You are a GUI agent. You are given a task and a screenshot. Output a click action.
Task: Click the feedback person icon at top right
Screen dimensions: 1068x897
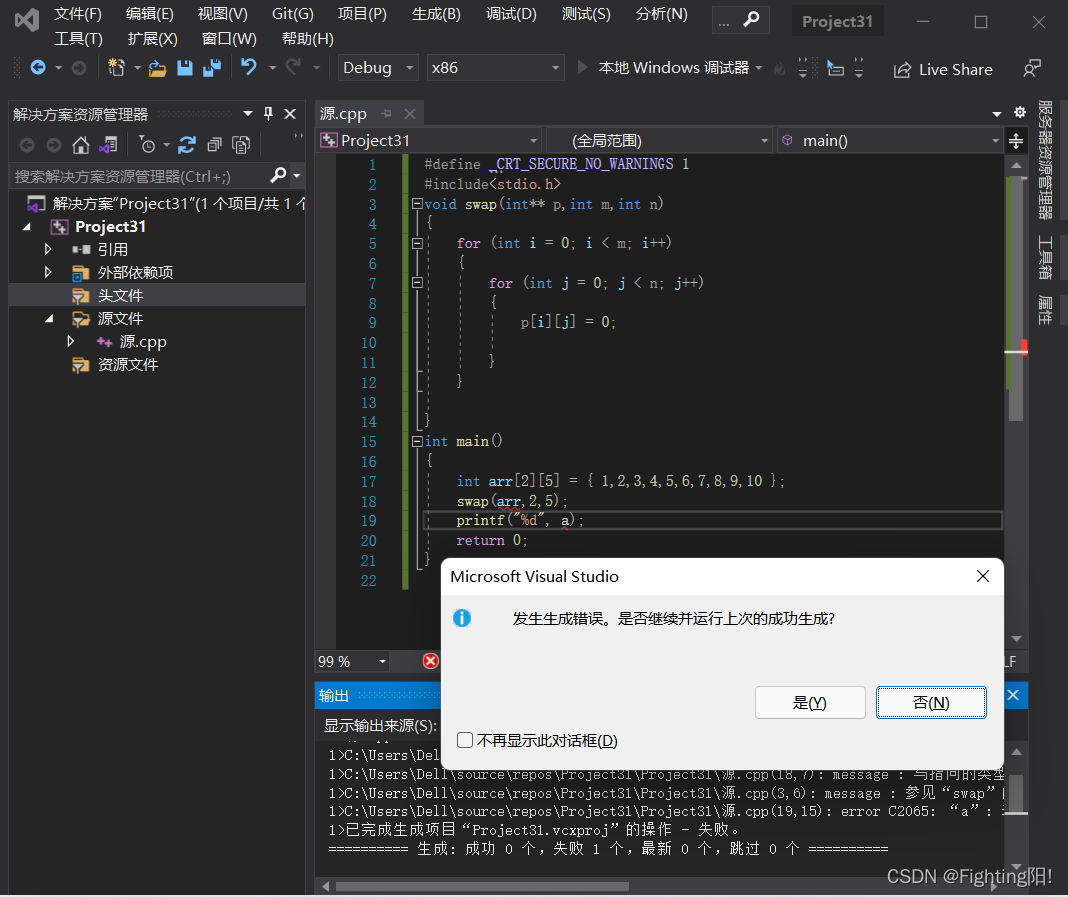coord(1033,69)
